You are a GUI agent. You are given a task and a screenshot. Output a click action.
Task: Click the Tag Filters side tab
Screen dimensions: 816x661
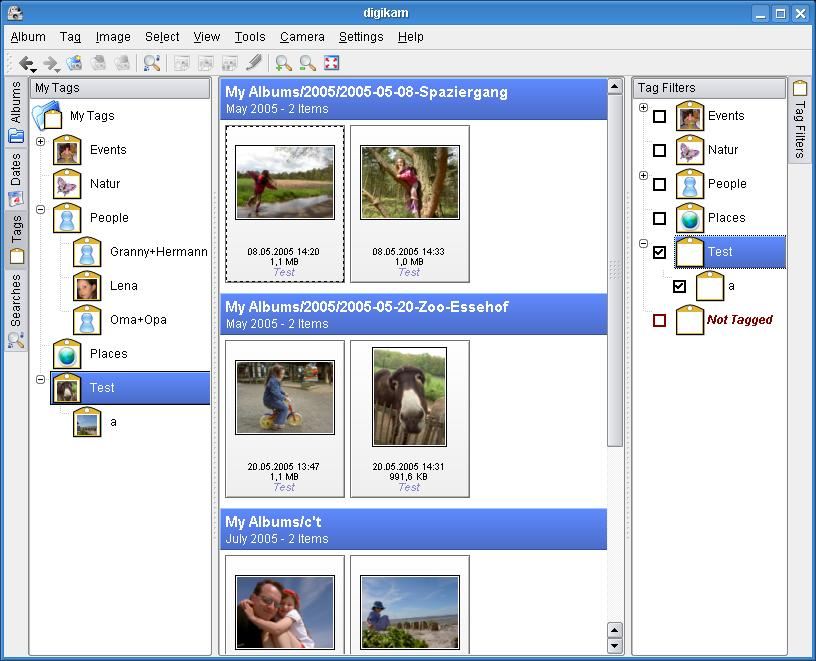[800, 120]
